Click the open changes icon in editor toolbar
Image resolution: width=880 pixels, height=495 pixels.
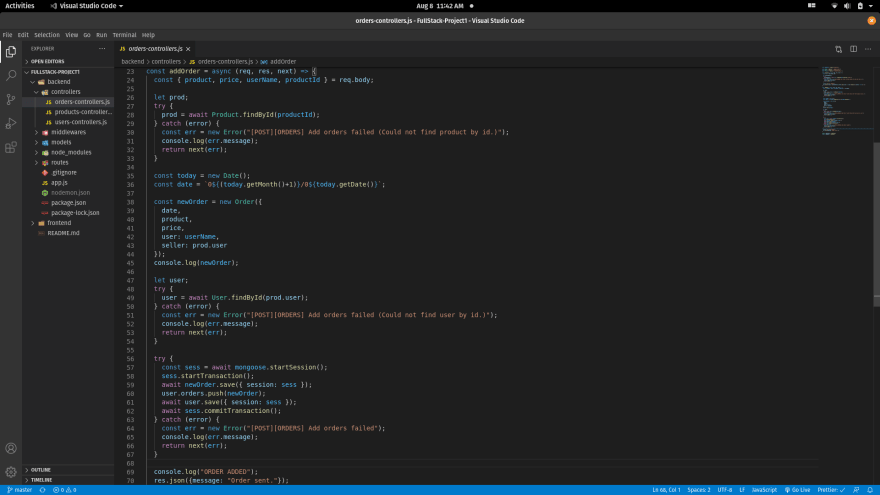838,49
